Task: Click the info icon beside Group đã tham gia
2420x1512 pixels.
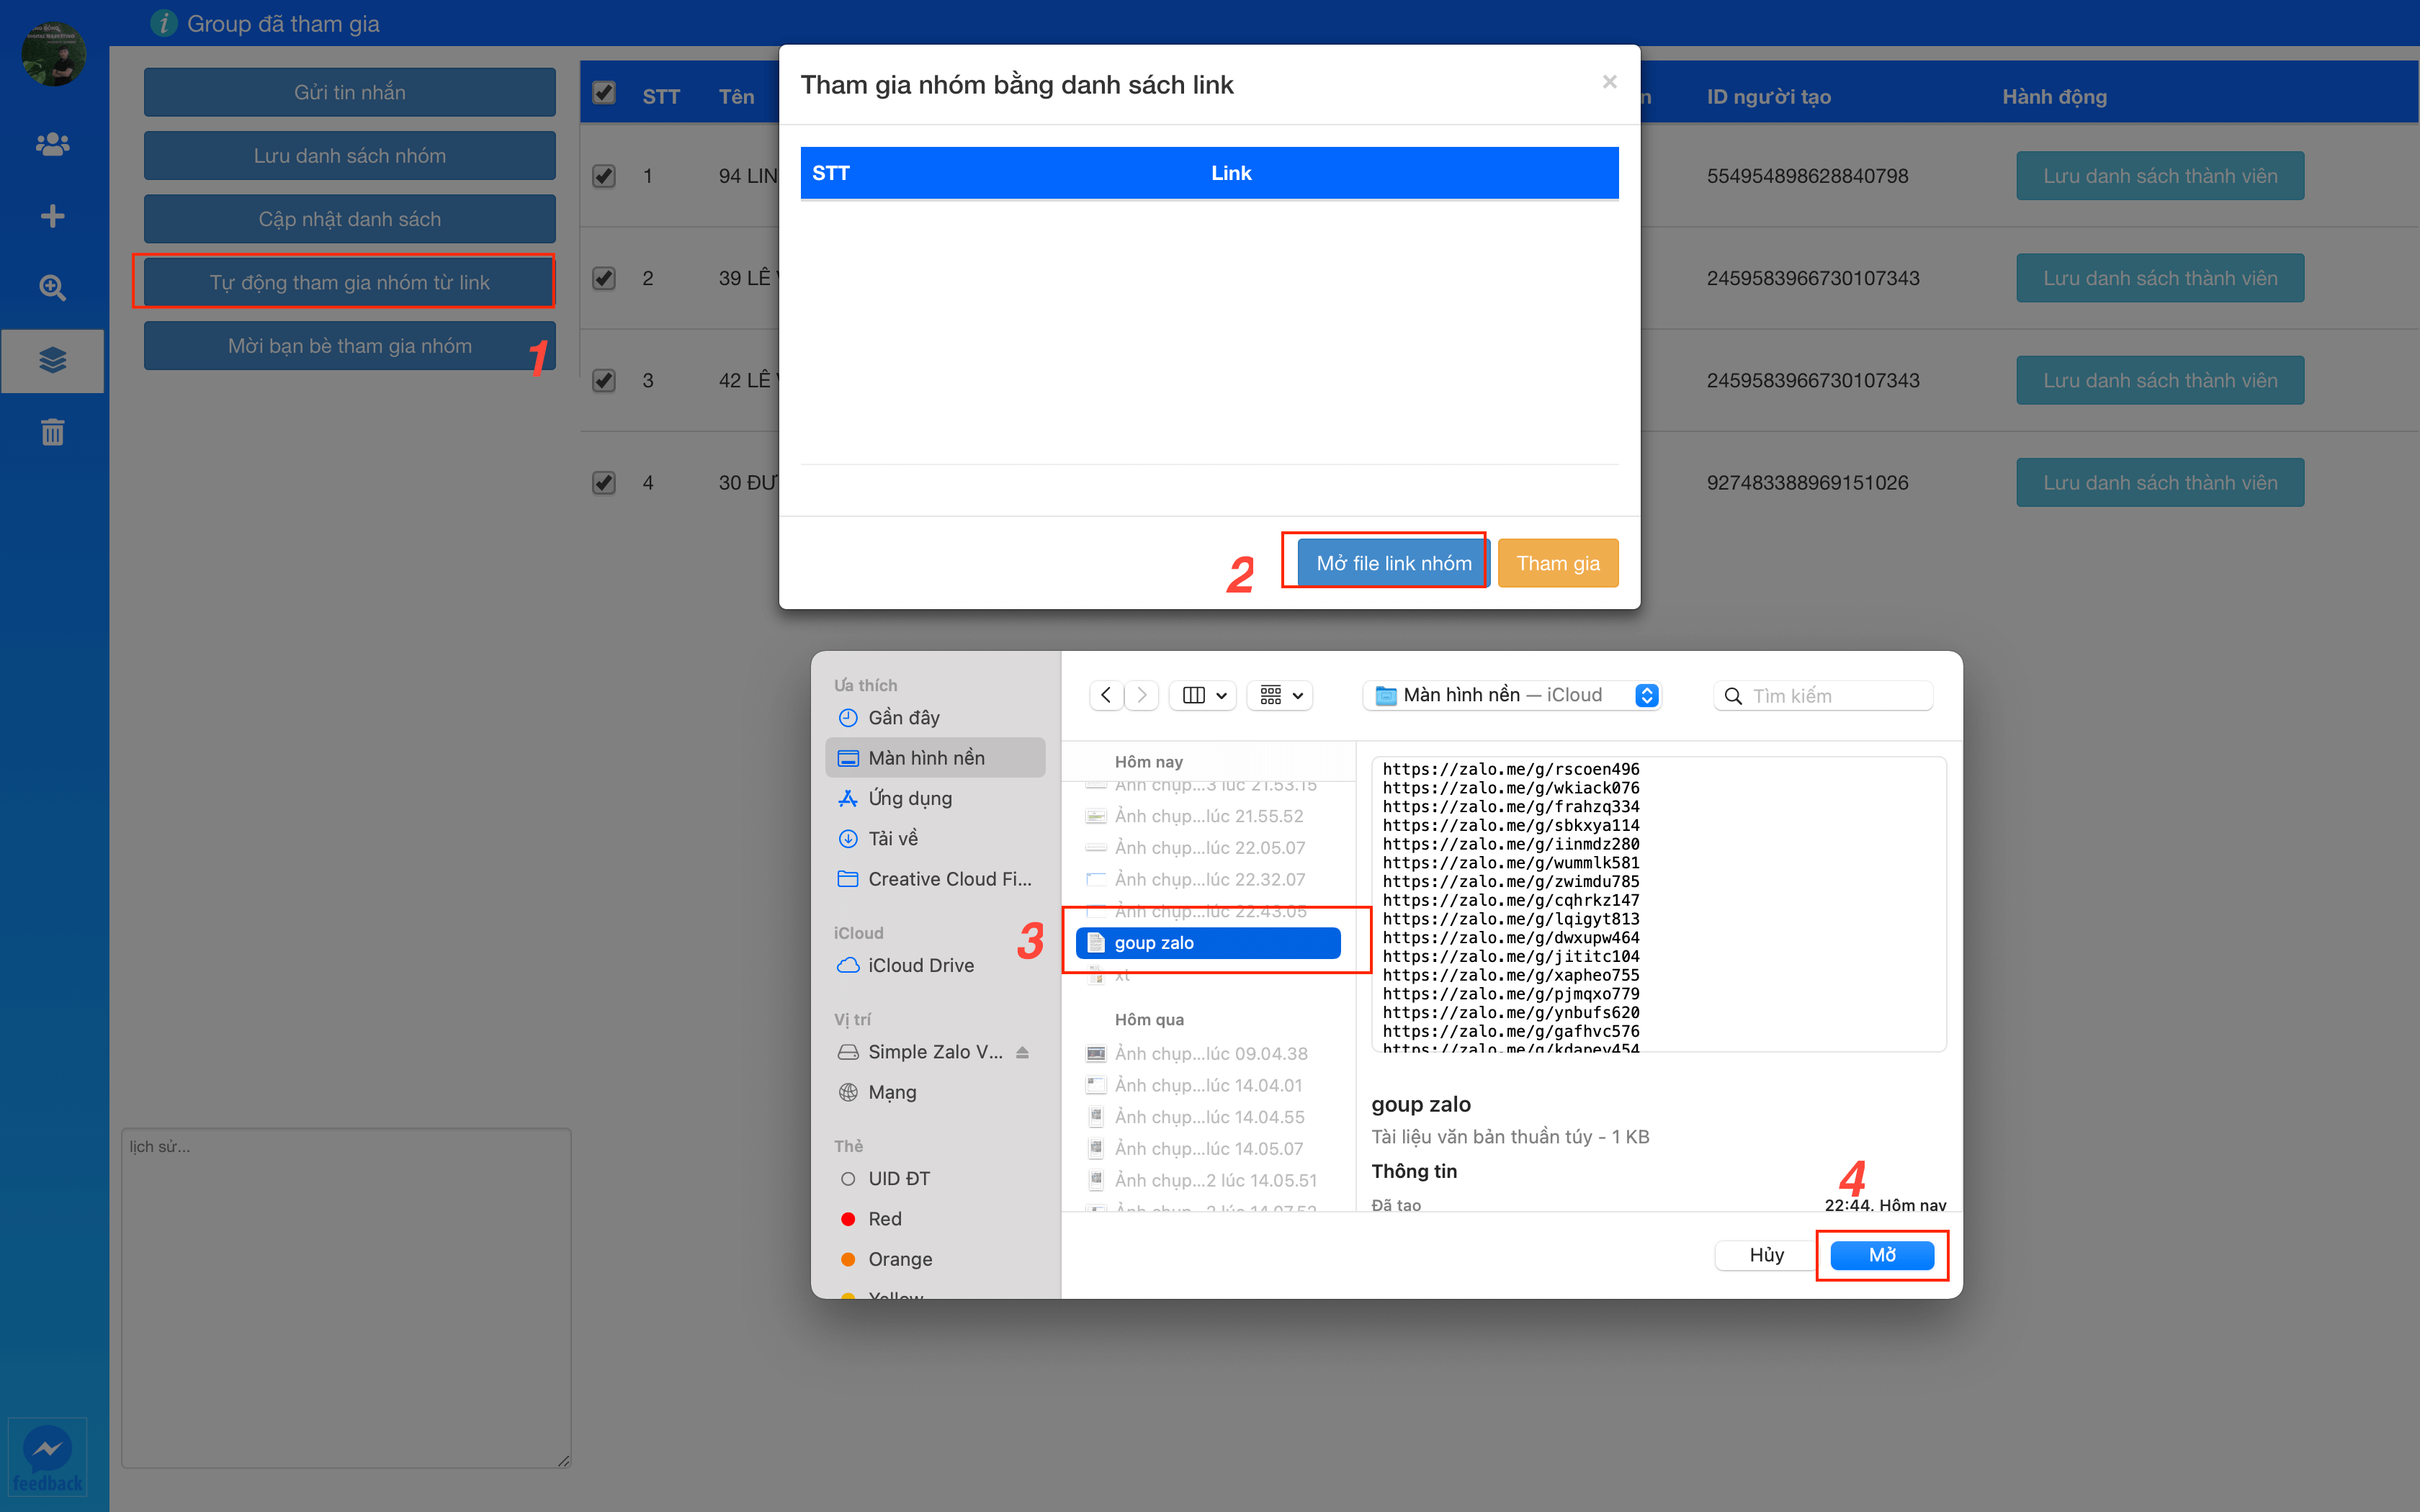Action: [x=163, y=23]
